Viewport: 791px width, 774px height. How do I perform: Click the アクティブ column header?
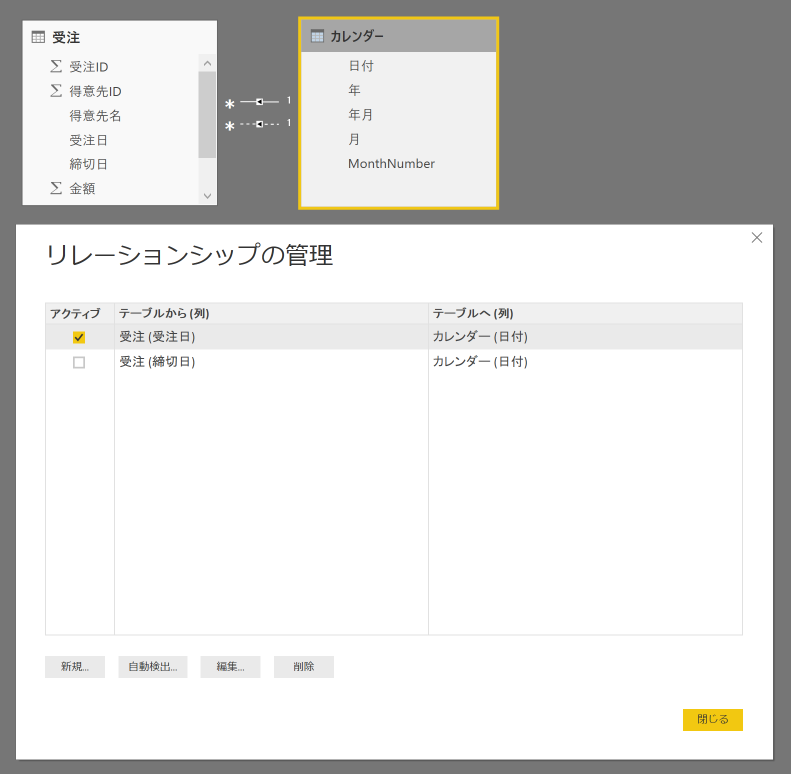point(80,313)
